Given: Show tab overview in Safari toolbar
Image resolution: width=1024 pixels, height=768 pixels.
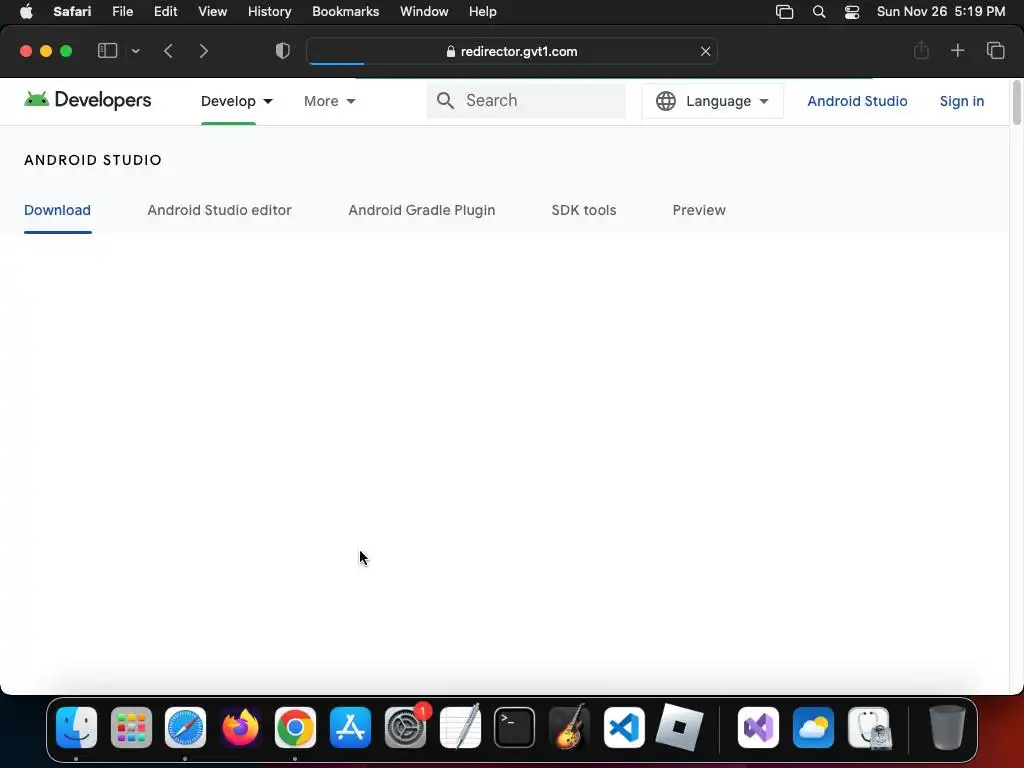Looking at the screenshot, I should click(x=995, y=50).
